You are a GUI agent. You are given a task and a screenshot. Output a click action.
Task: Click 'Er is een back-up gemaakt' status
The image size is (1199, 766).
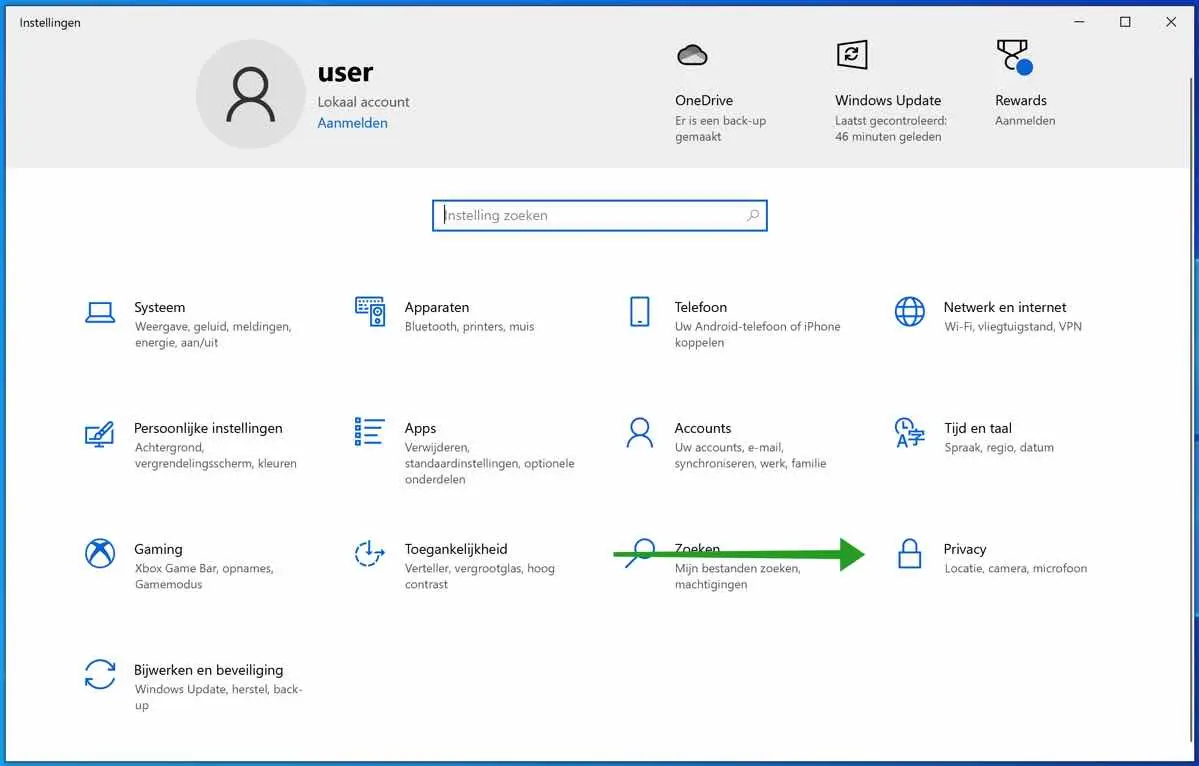click(720, 128)
